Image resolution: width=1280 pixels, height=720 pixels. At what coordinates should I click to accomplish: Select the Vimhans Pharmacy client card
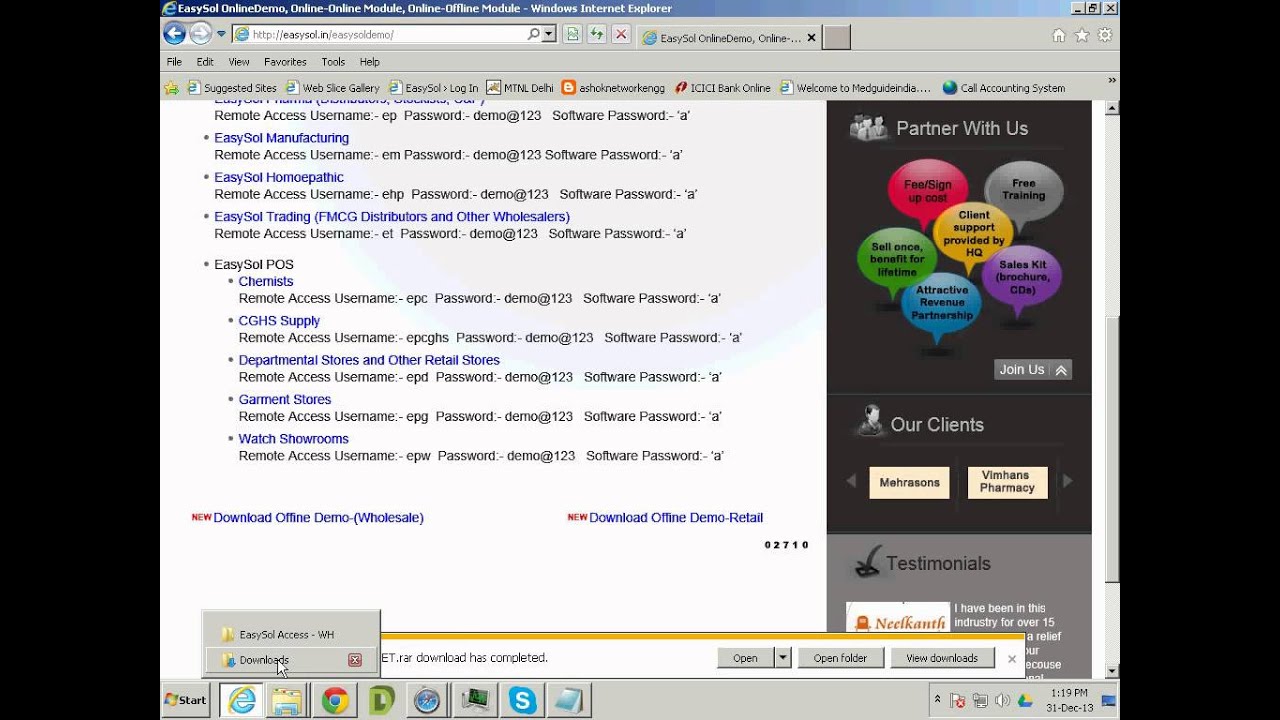[x=1007, y=482]
